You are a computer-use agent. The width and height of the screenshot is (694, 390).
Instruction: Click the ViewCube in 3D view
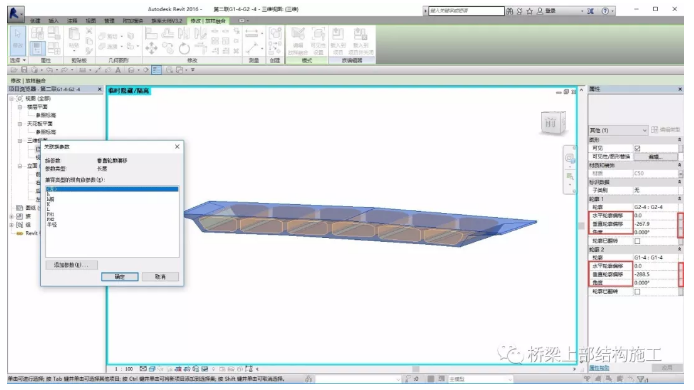pos(553,122)
